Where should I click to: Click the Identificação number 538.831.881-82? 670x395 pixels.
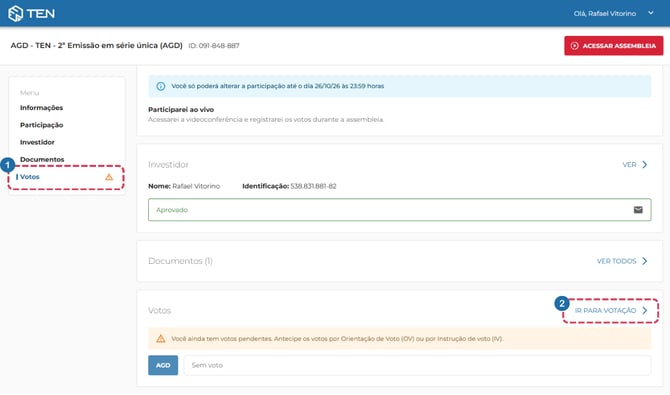click(x=313, y=186)
